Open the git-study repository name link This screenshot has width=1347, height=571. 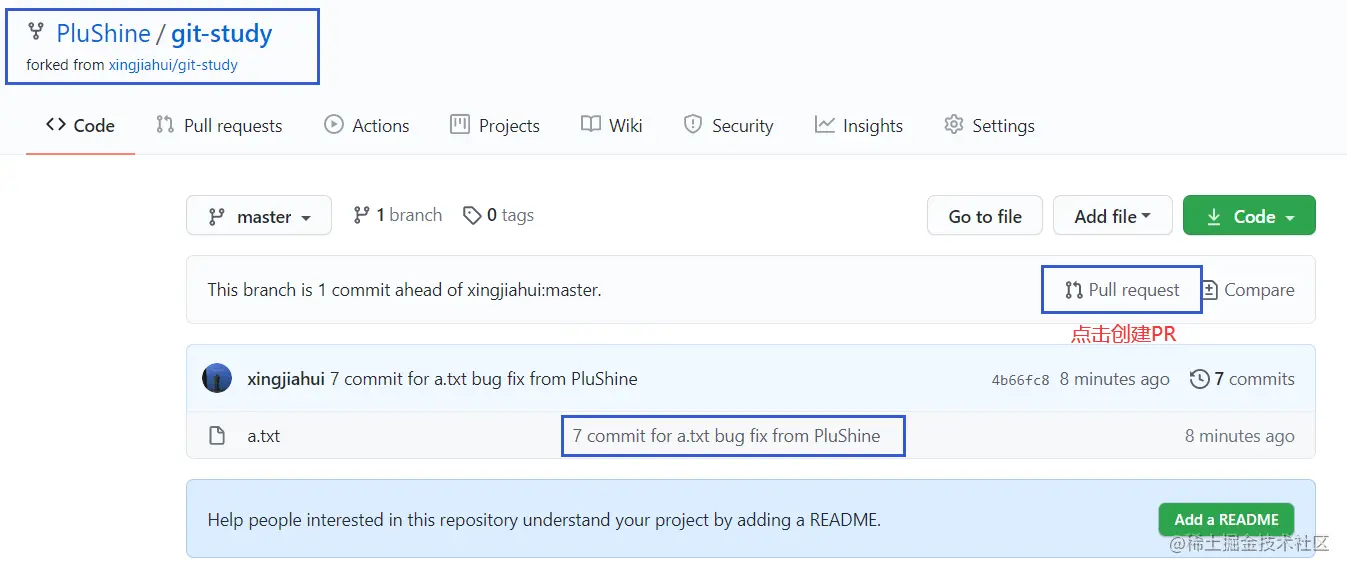[x=221, y=33]
